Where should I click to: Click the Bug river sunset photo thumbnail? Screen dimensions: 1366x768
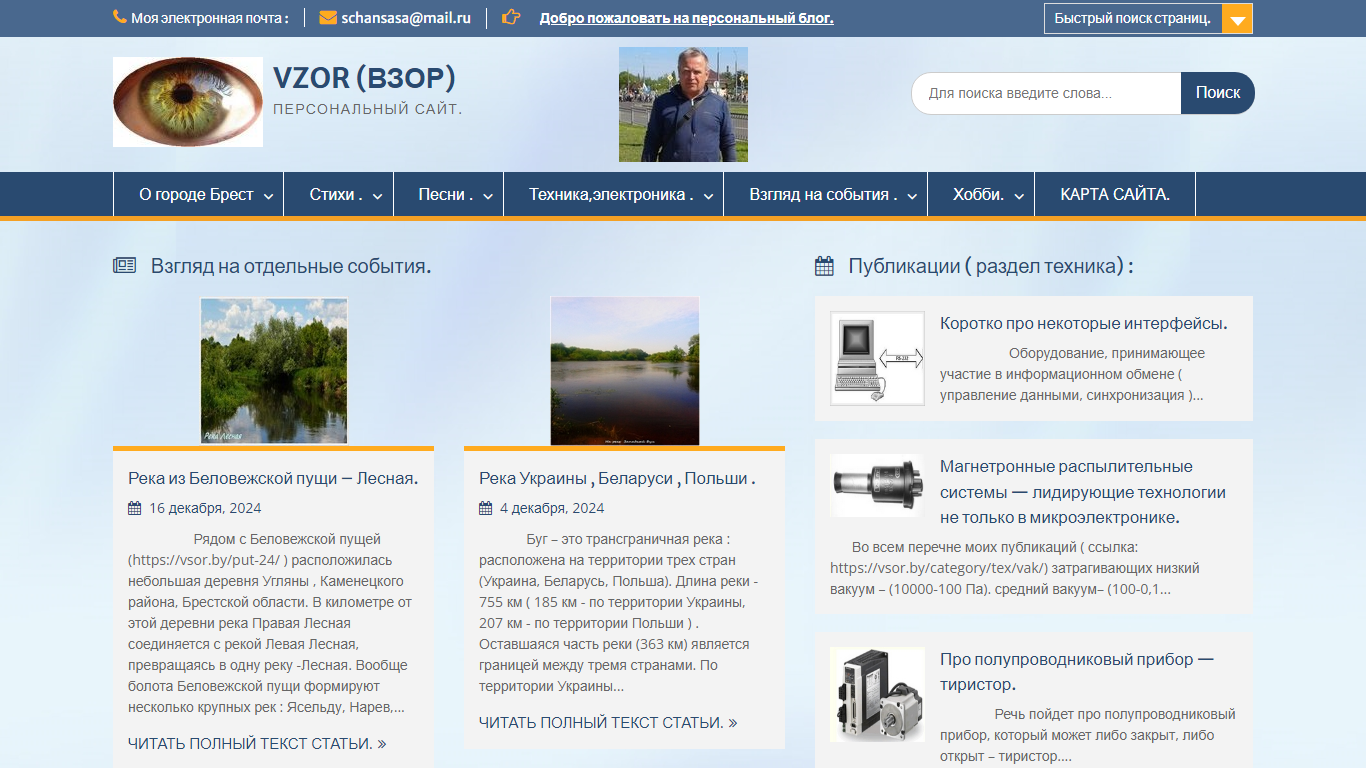(x=625, y=371)
